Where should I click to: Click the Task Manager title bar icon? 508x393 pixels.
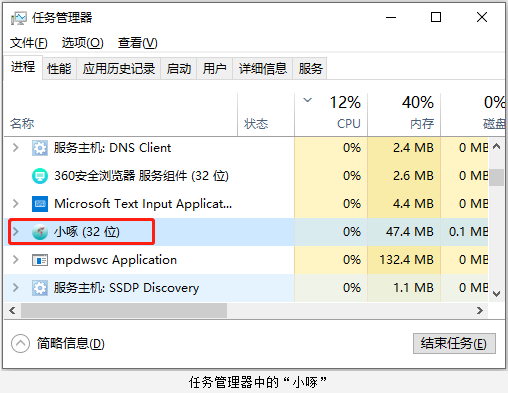[18, 18]
